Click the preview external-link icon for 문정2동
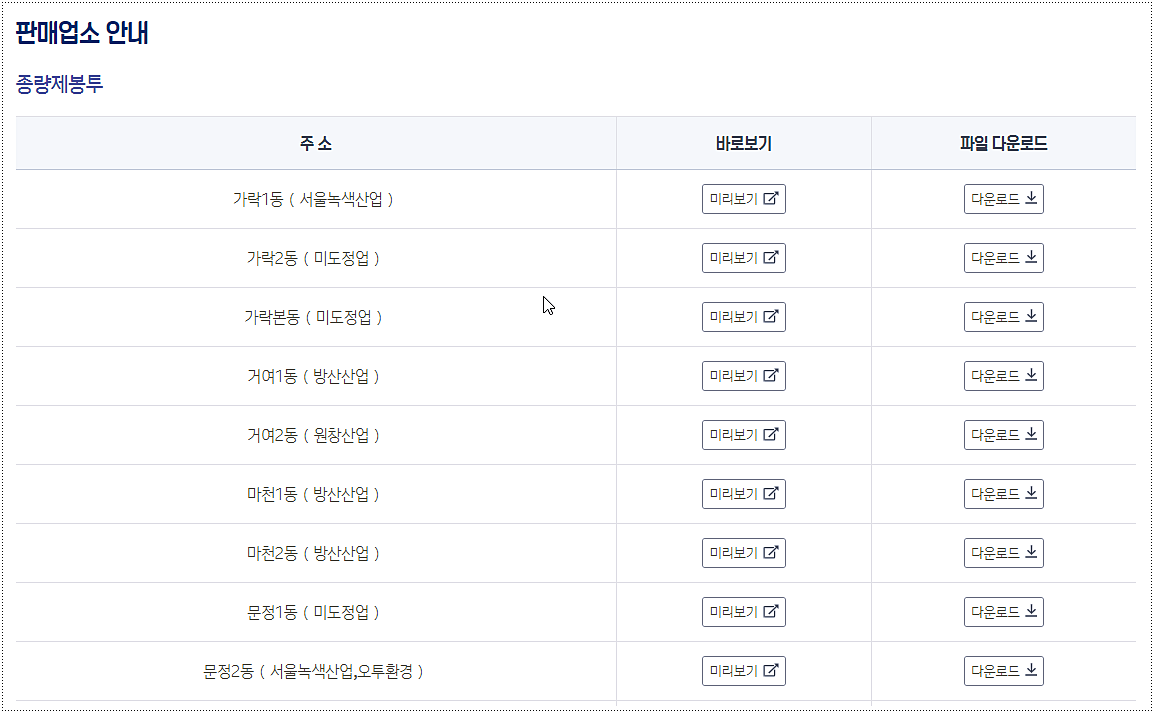This screenshot has width=1154, height=713. click(x=771, y=670)
